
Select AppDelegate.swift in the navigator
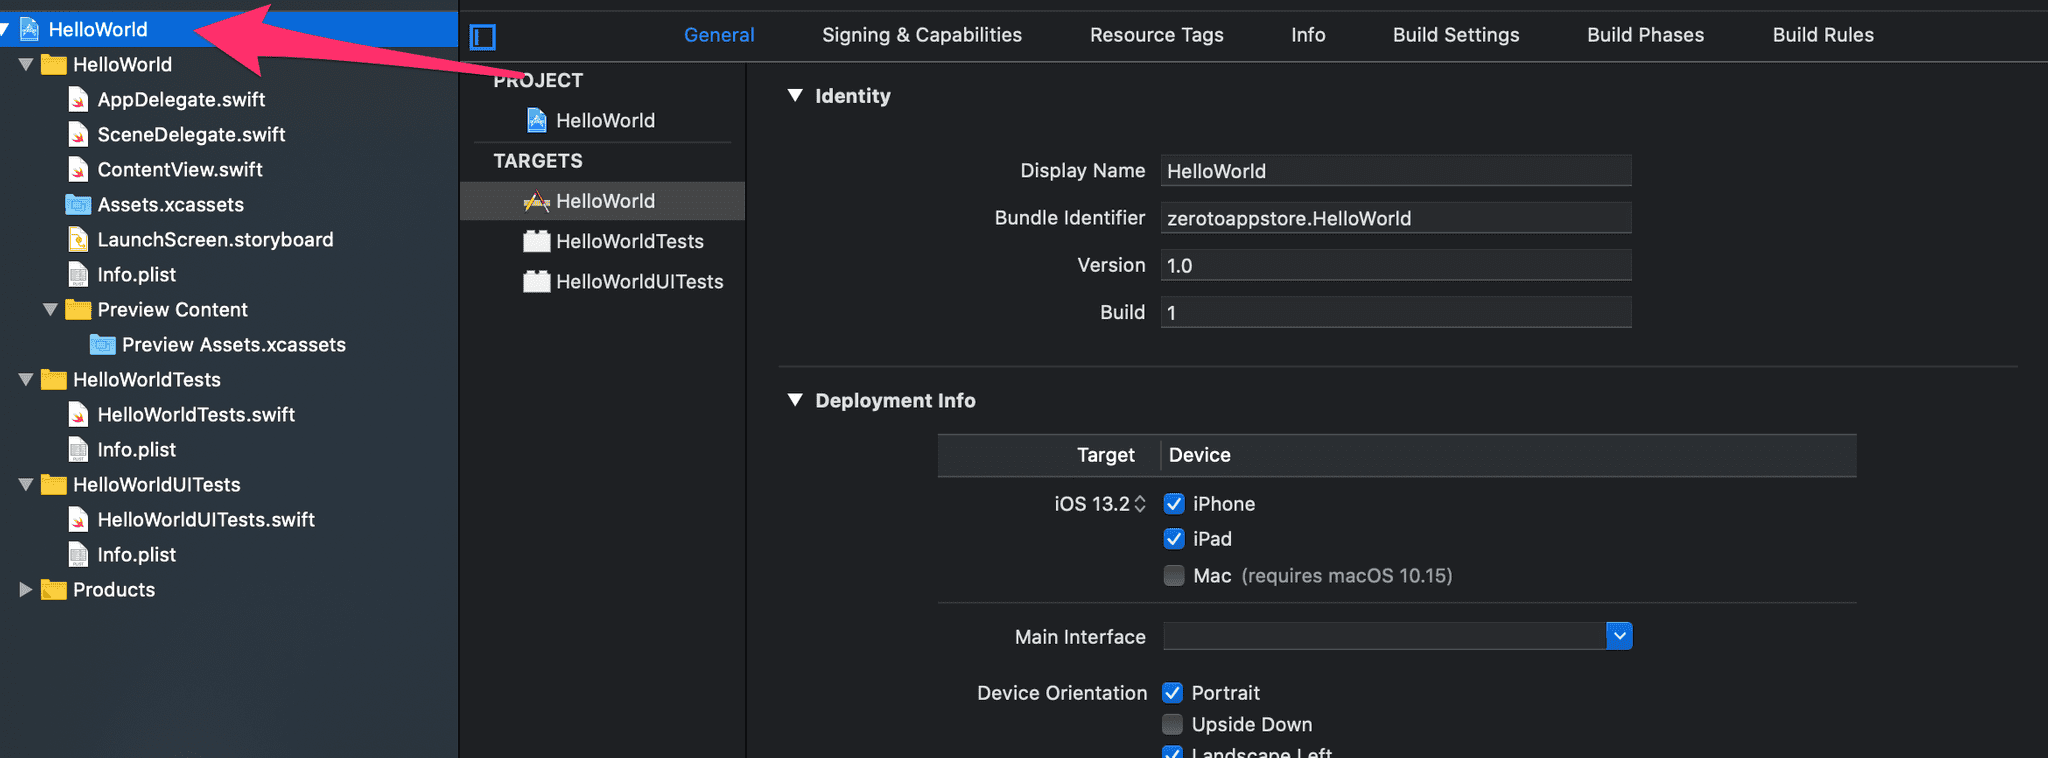point(181,99)
